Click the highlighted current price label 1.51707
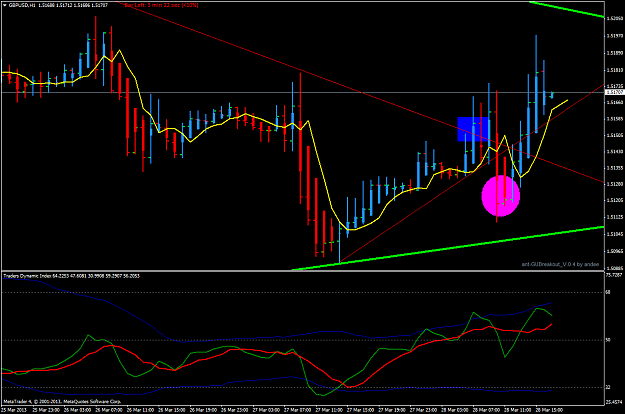 coord(615,92)
